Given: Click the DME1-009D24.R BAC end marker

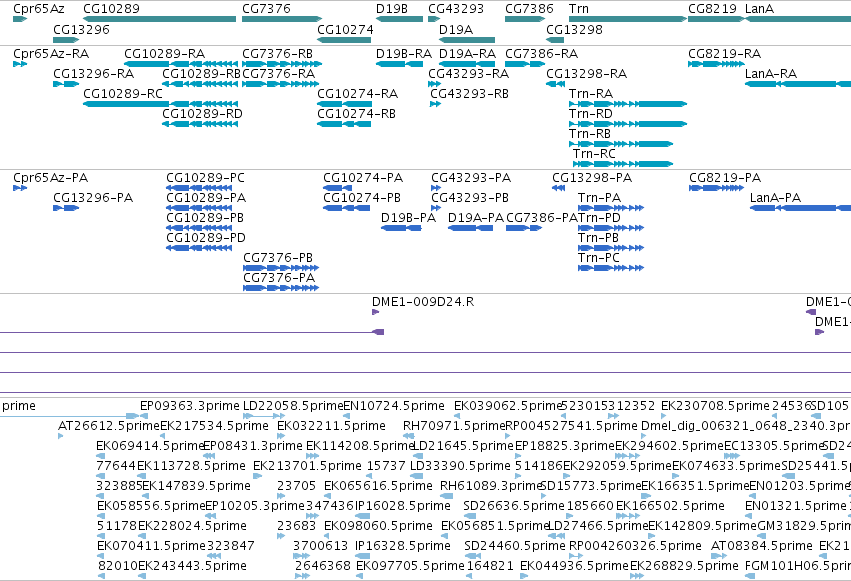Looking at the screenshot, I should (376, 312).
